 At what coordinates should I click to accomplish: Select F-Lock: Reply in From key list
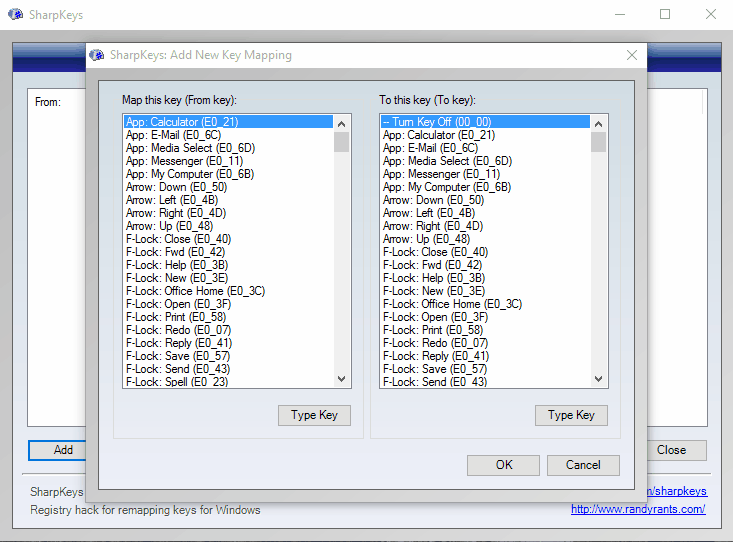(x=229, y=343)
